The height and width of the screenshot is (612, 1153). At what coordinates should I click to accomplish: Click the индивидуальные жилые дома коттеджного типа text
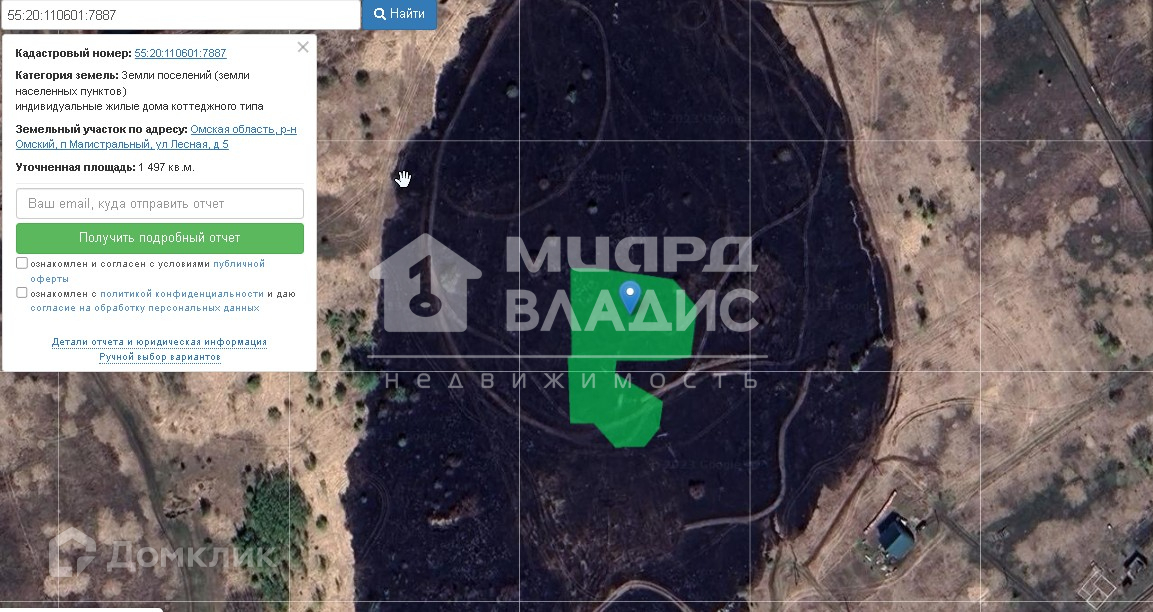140,107
